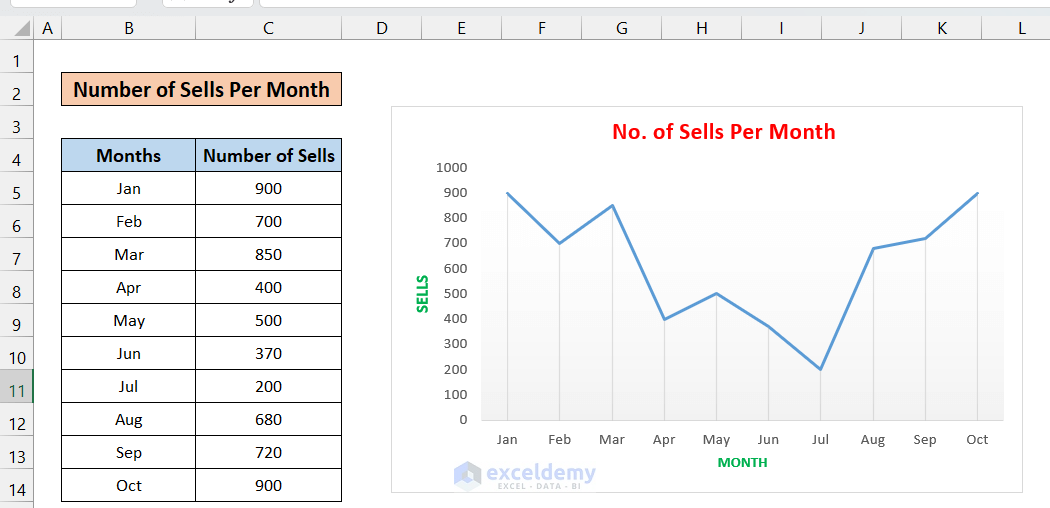
Task: Click the cell with value 370
Action: click(x=268, y=353)
